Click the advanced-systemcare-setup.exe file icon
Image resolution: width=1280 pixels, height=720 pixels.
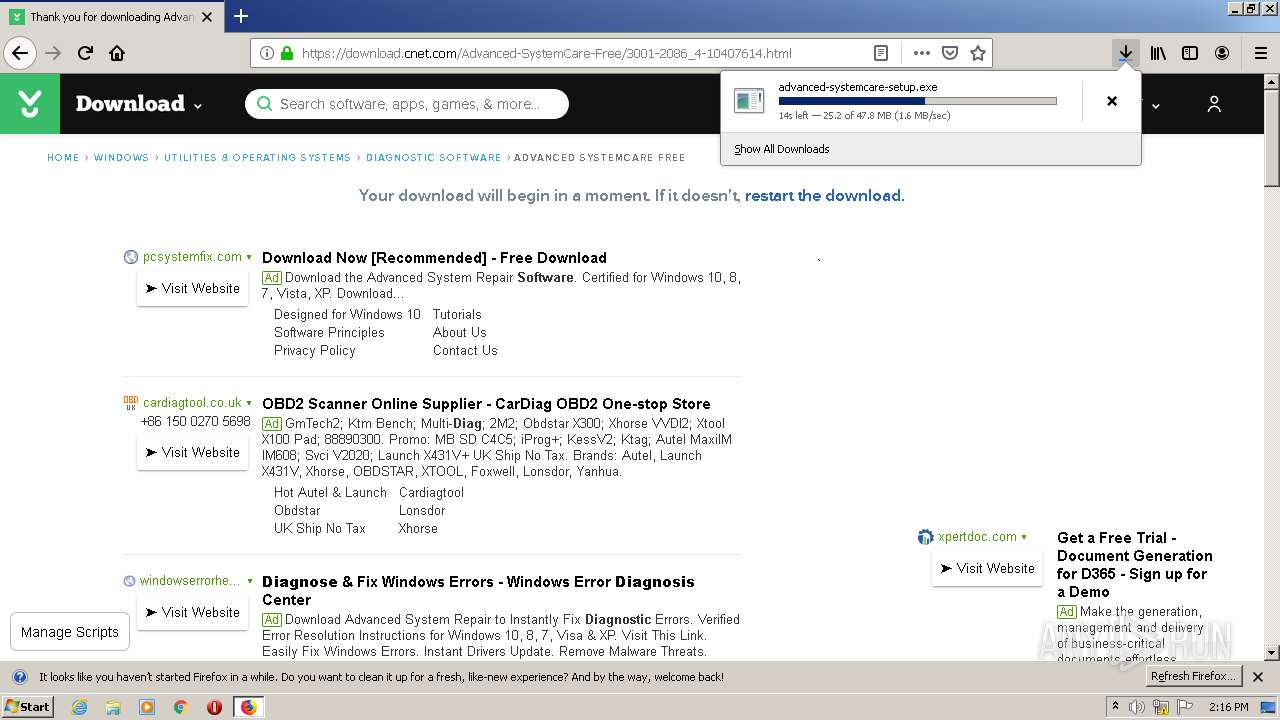coord(749,100)
